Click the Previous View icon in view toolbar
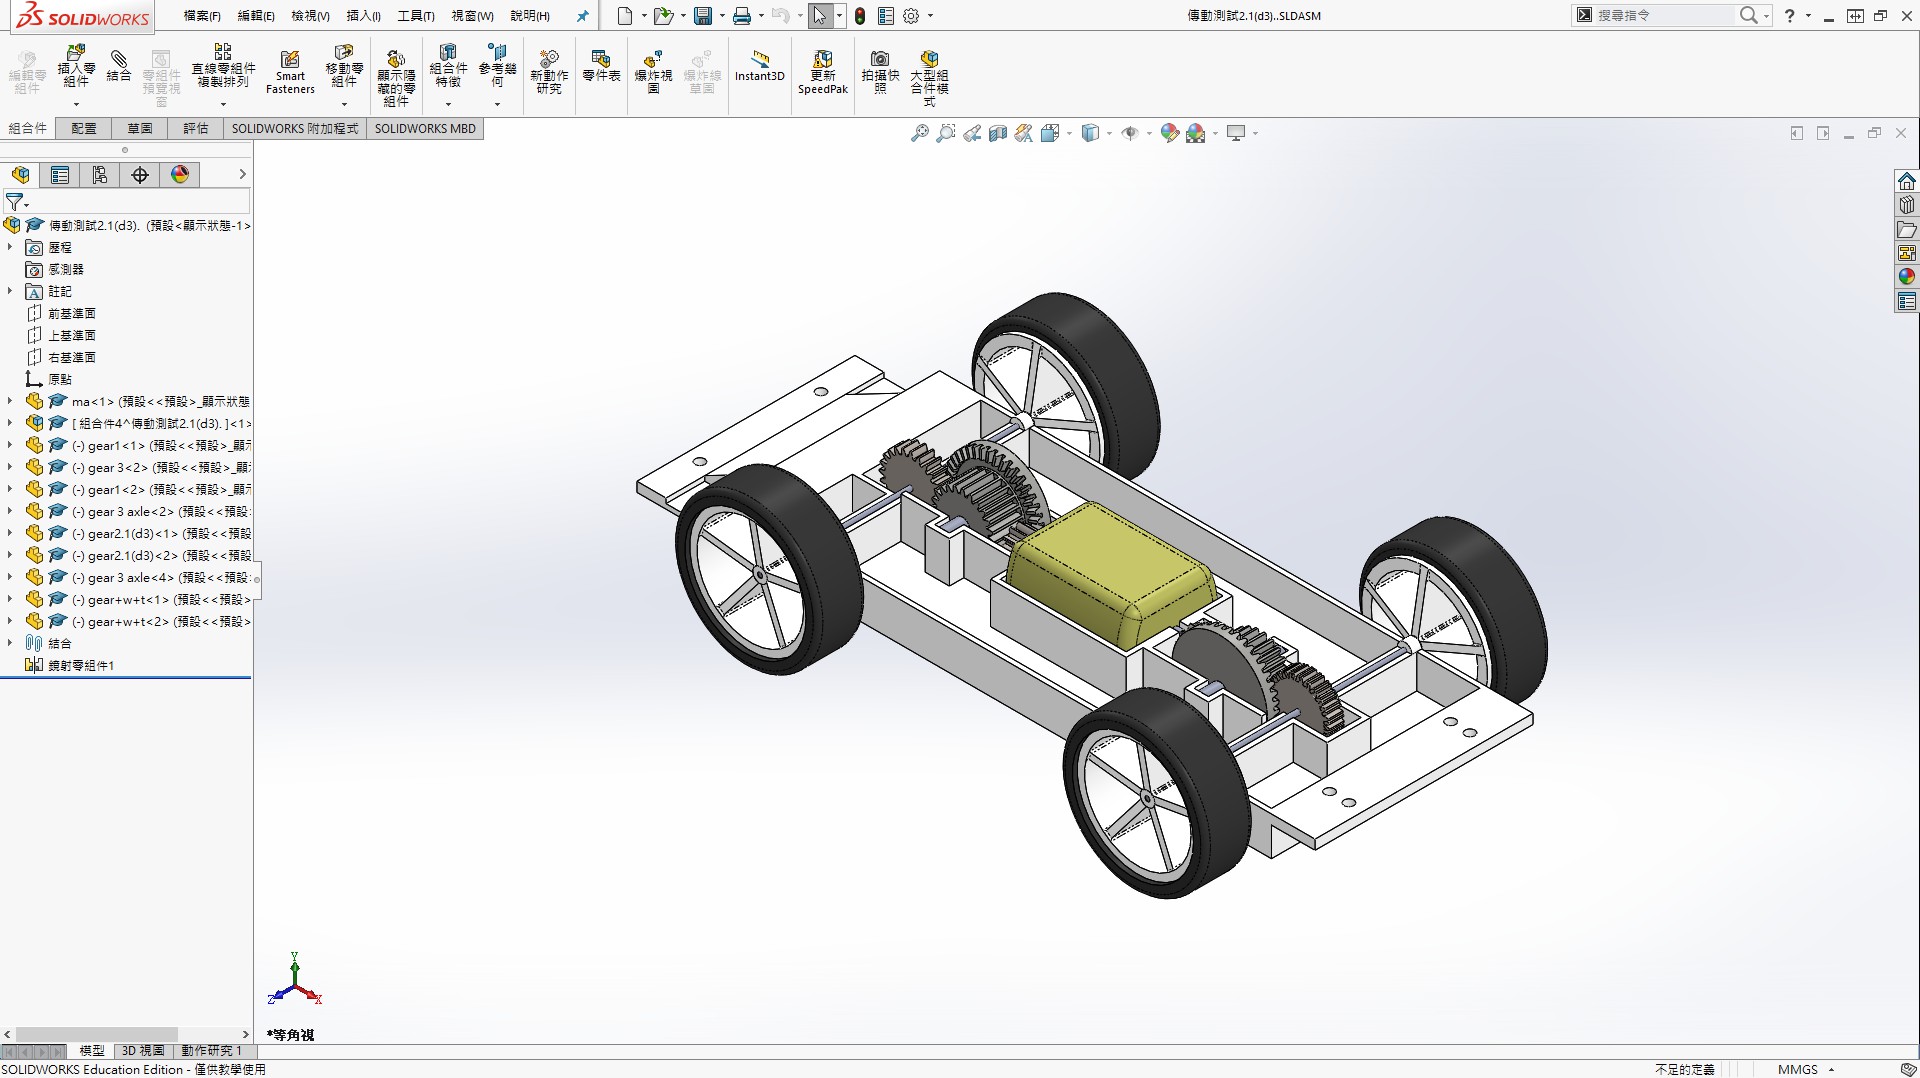This screenshot has height=1078, width=1920. pyautogui.click(x=972, y=133)
